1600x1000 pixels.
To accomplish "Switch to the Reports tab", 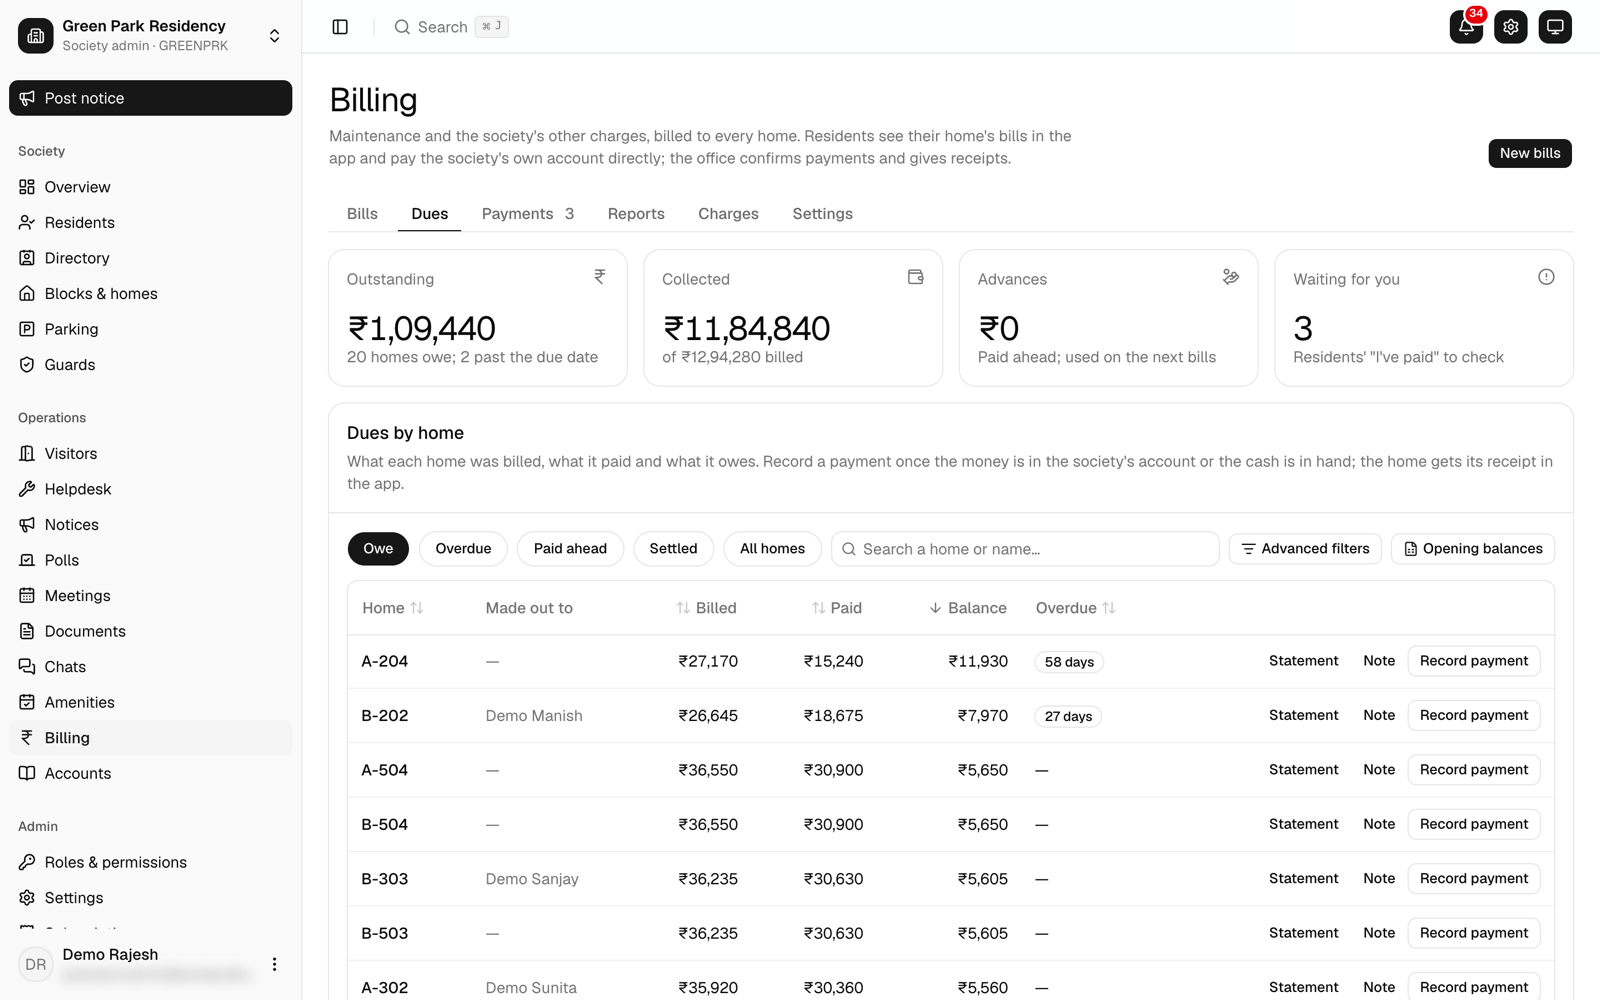I will pyautogui.click(x=636, y=214).
